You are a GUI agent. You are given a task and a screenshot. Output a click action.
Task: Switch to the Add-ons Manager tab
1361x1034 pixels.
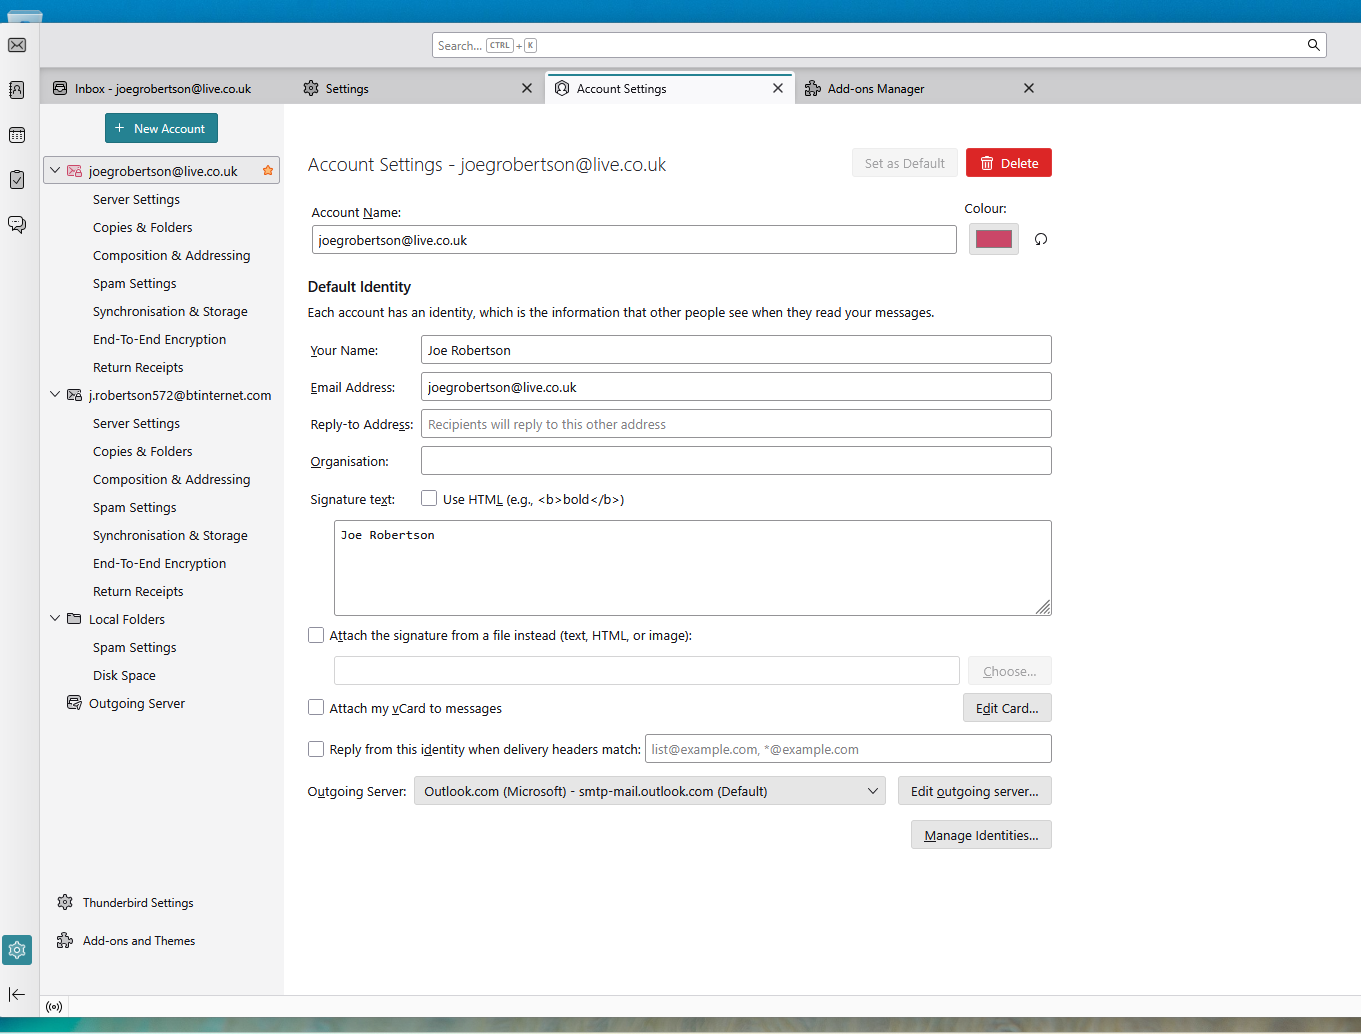(875, 89)
